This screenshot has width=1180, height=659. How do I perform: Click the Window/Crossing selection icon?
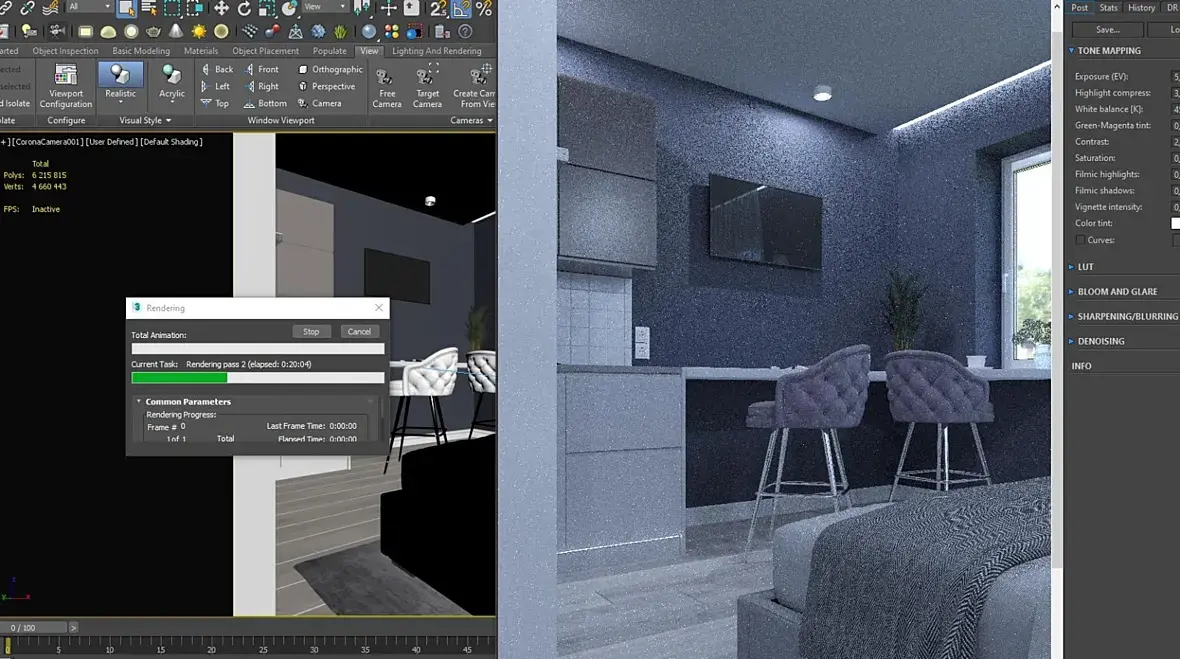click(x=195, y=8)
